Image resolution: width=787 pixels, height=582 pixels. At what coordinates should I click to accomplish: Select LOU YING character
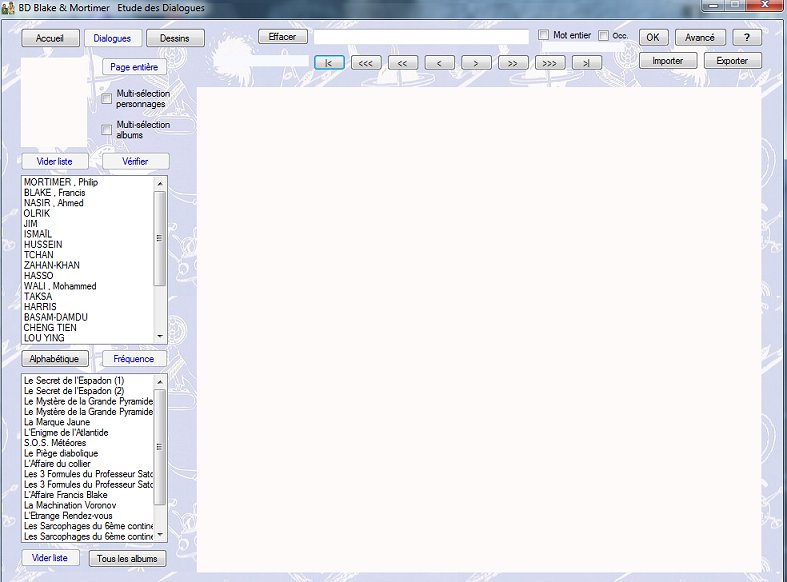[x=88, y=338]
